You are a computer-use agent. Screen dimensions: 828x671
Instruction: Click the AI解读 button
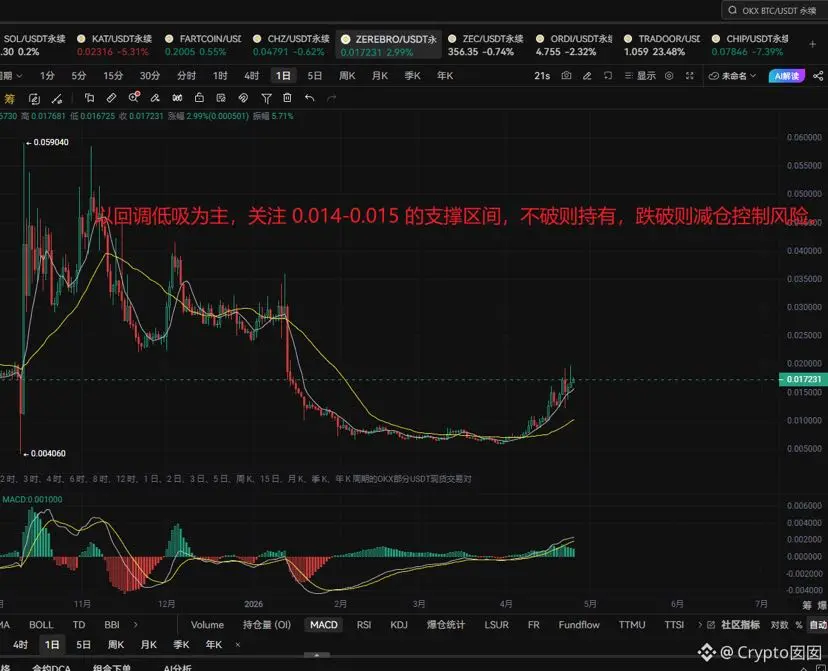click(787, 76)
